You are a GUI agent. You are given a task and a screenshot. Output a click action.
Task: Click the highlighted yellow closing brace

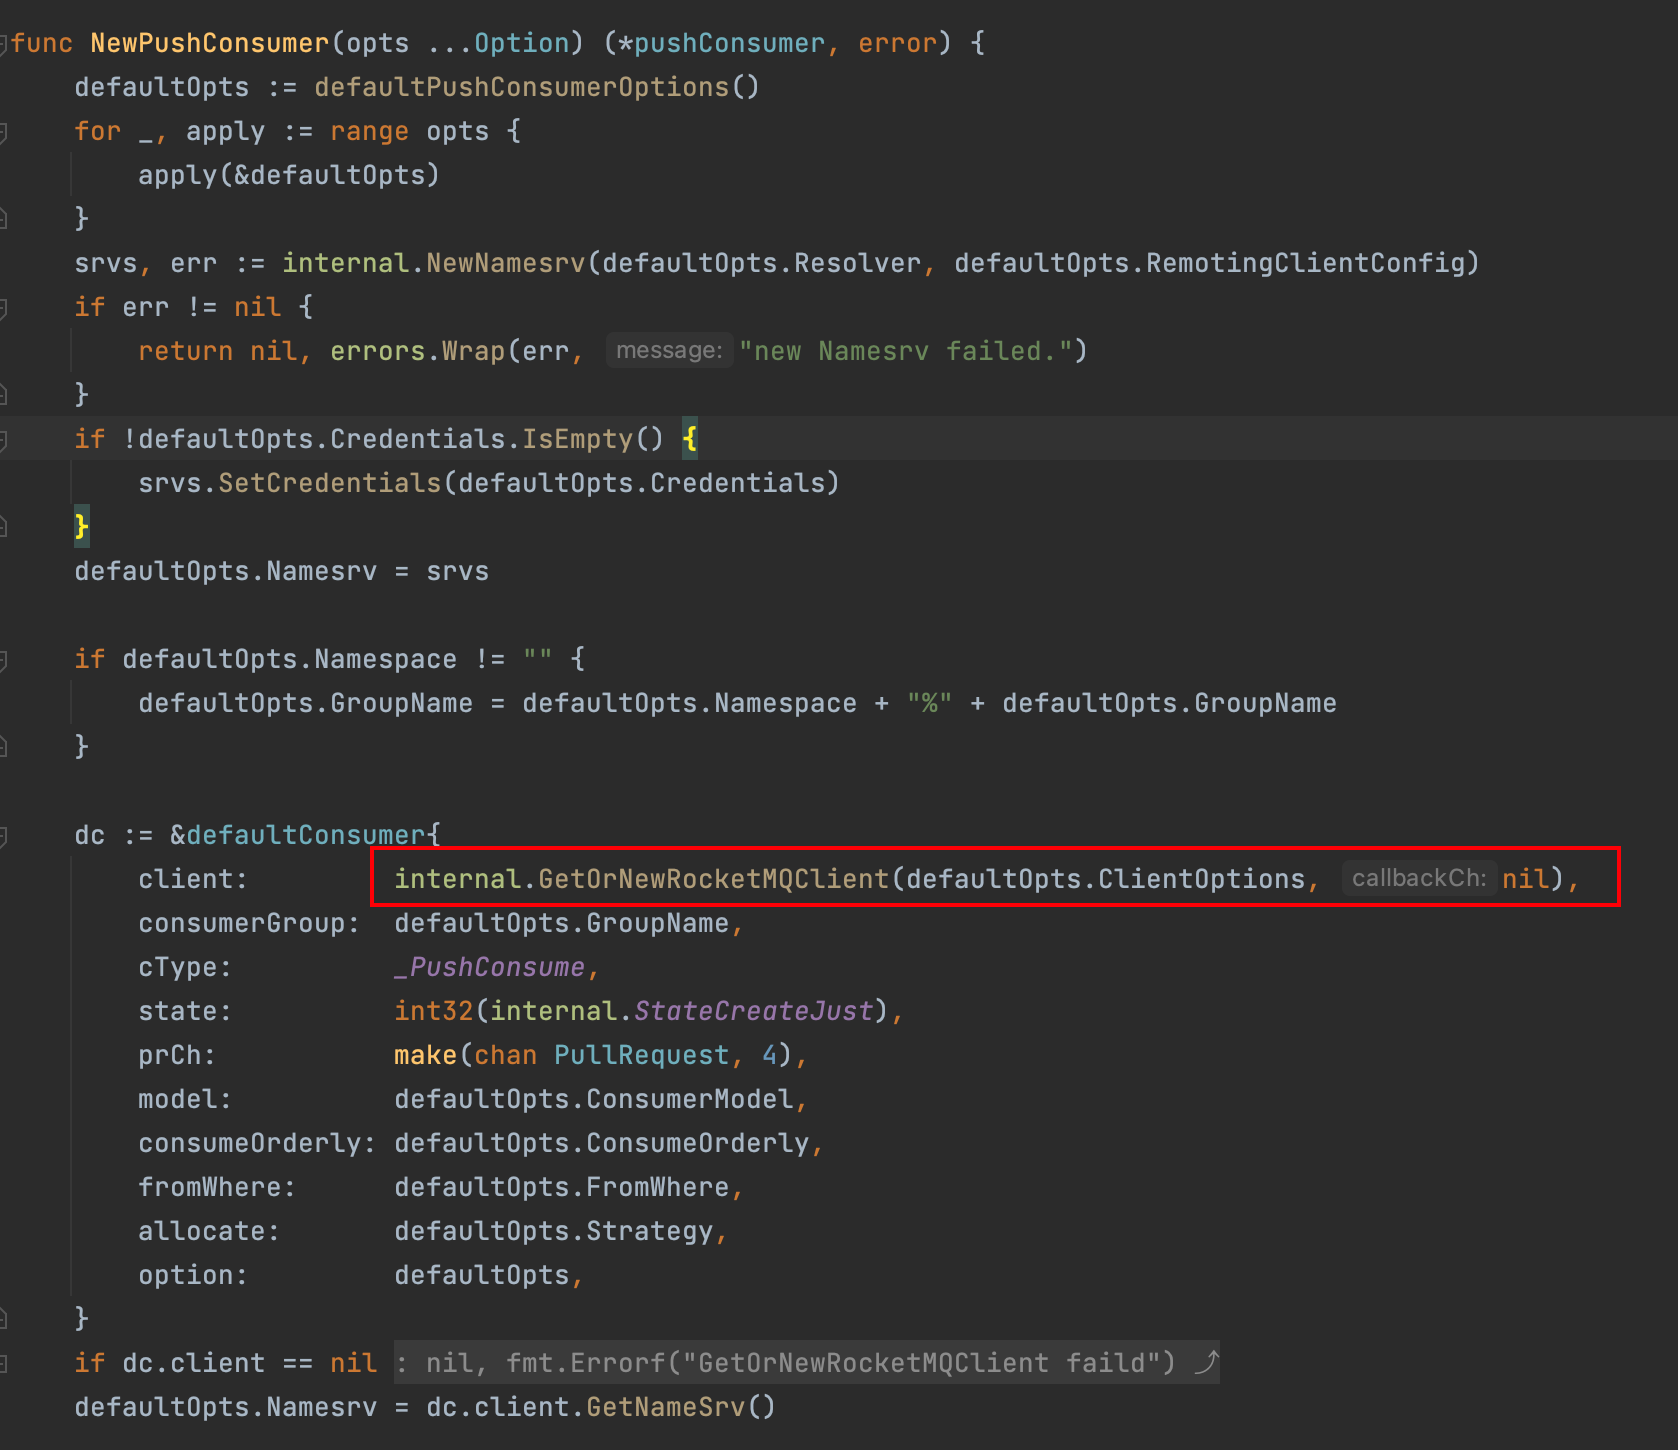81,525
